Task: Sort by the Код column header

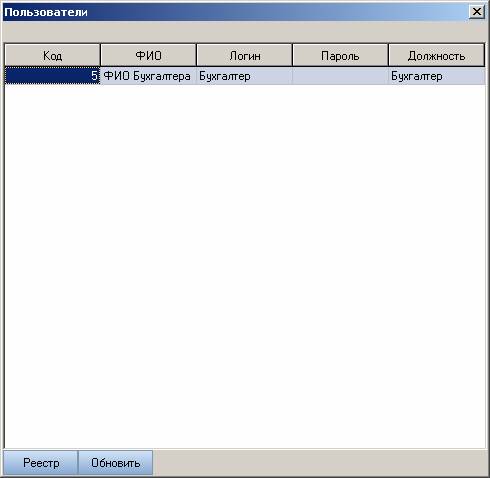Action: tap(52, 55)
